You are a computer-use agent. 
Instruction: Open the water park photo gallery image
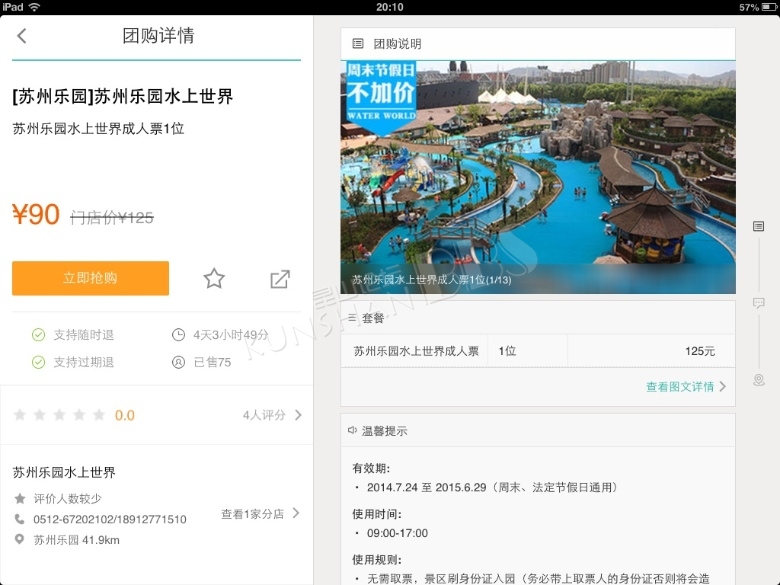click(x=538, y=177)
